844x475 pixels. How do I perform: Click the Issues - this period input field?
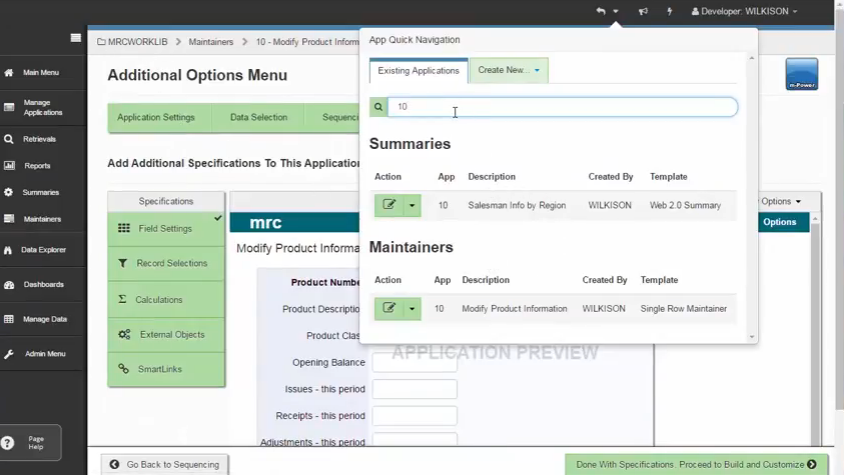point(414,389)
